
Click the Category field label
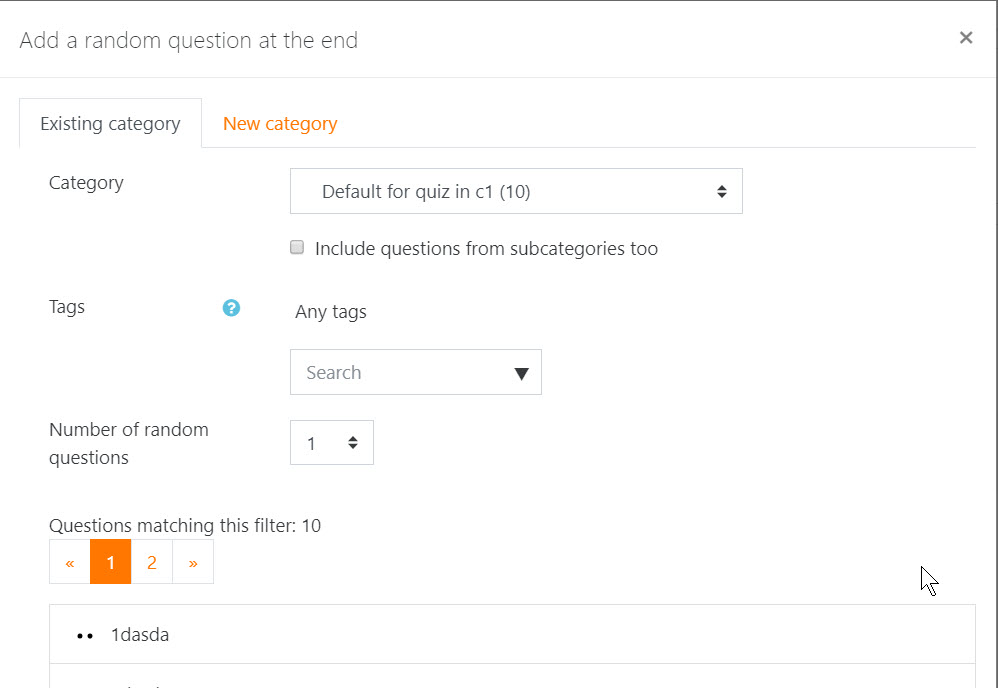[x=86, y=183]
